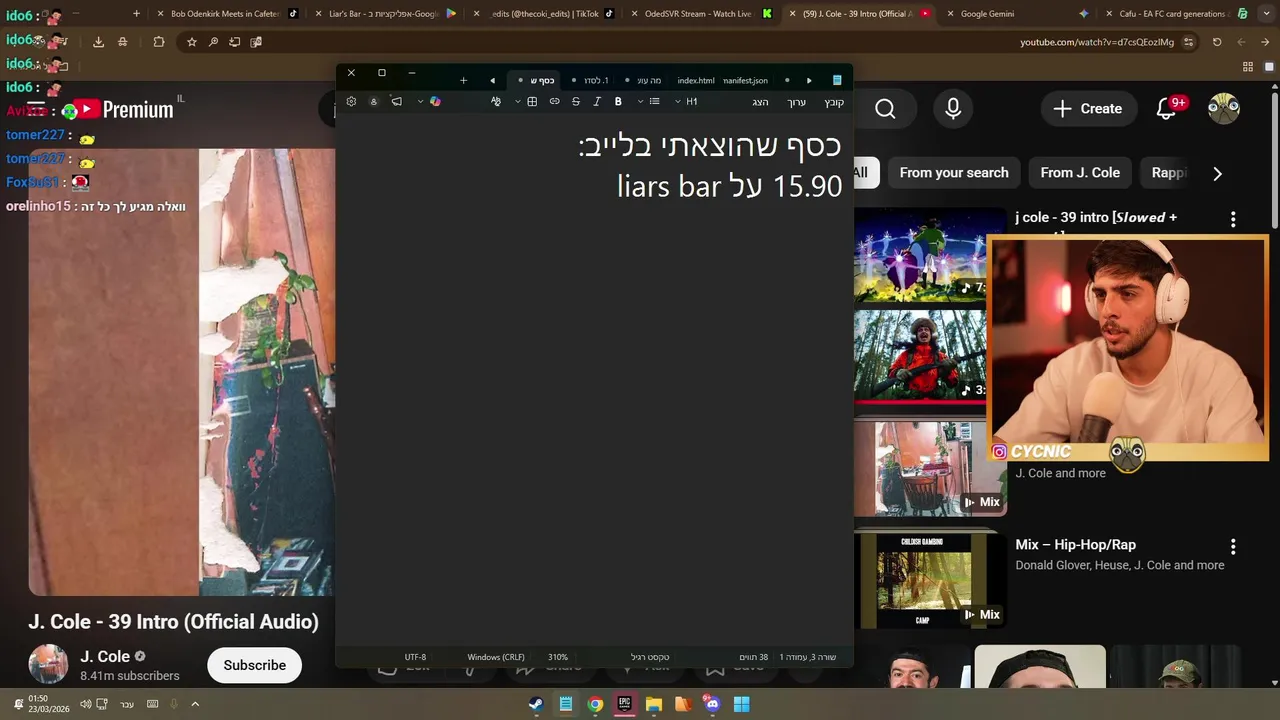Click the 310% zoom level in status bar
The height and width of the screenshot is (720, 1280).
pos(558,657)
